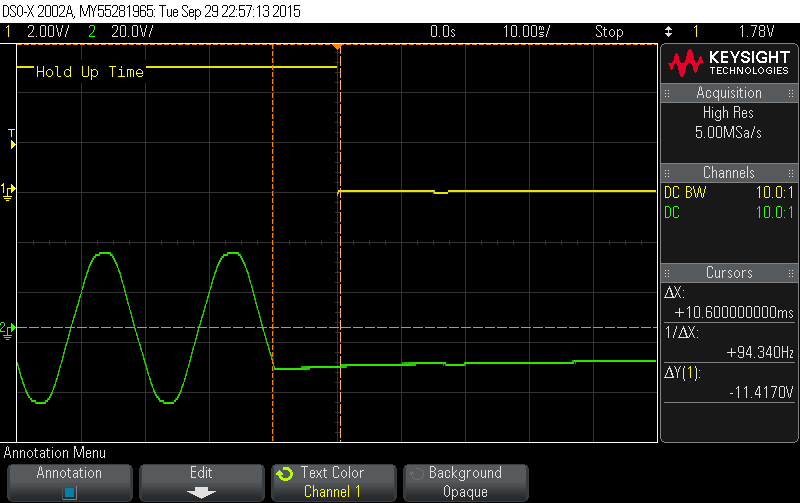
Task: Click the Keysight Technologies logo
Action: pos(729,63)
